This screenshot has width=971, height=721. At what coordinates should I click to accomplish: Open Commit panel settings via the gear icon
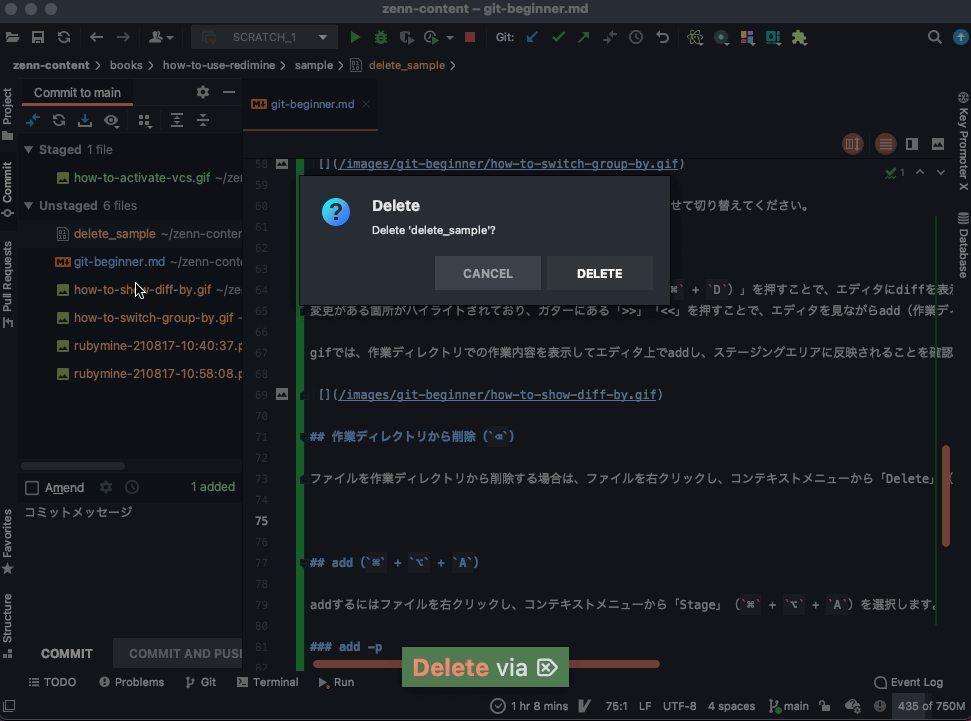[x=202, y=92]
